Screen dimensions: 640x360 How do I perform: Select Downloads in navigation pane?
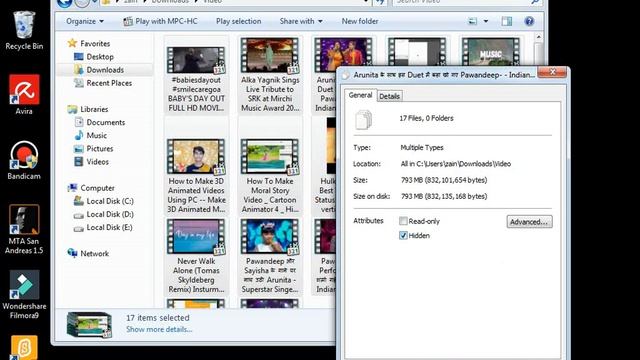[x=105, y=70]
